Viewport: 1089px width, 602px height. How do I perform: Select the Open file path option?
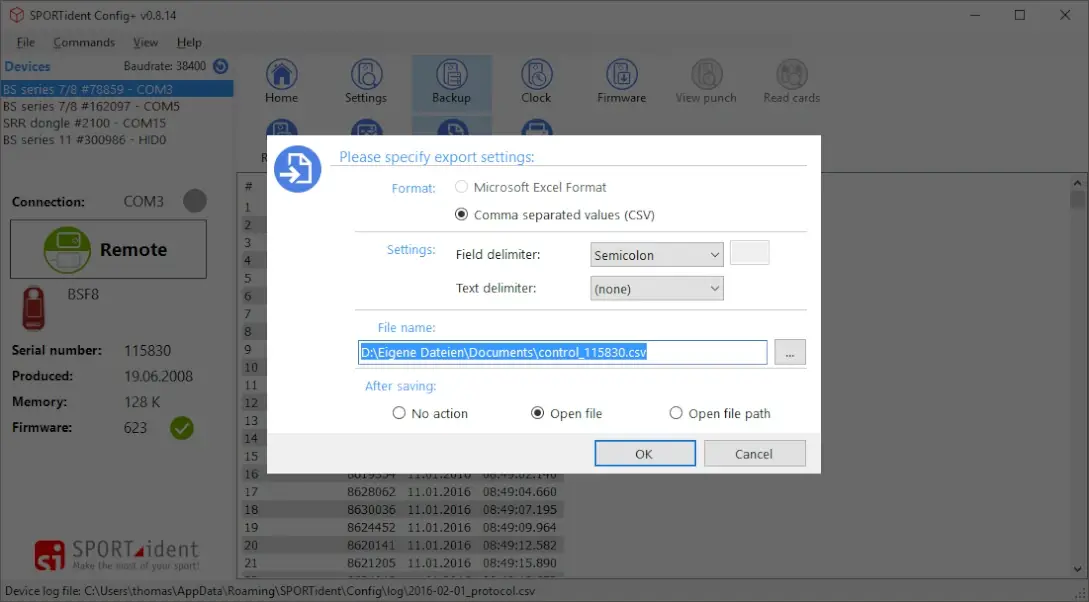[x=676, y=413]
